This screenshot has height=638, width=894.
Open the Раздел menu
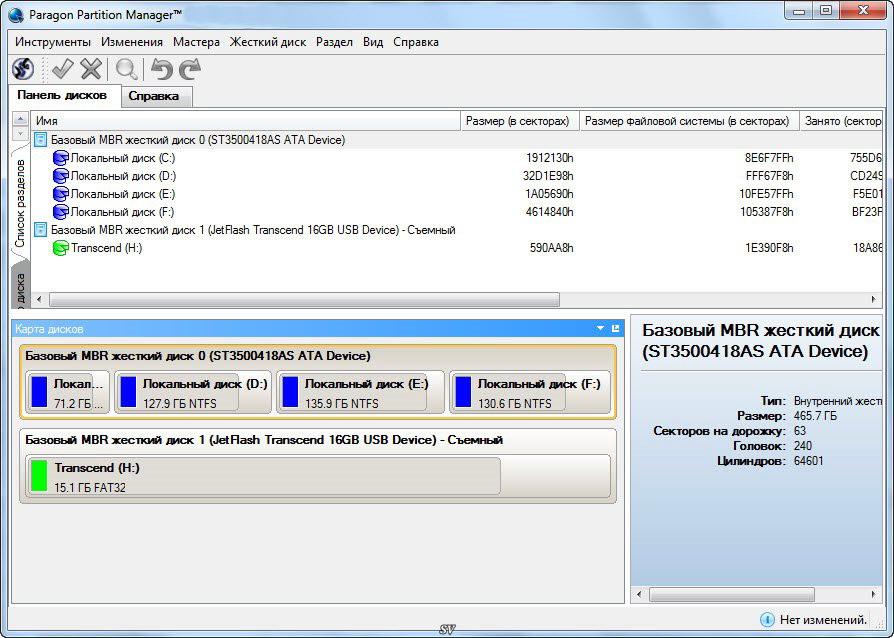[334, 42]
